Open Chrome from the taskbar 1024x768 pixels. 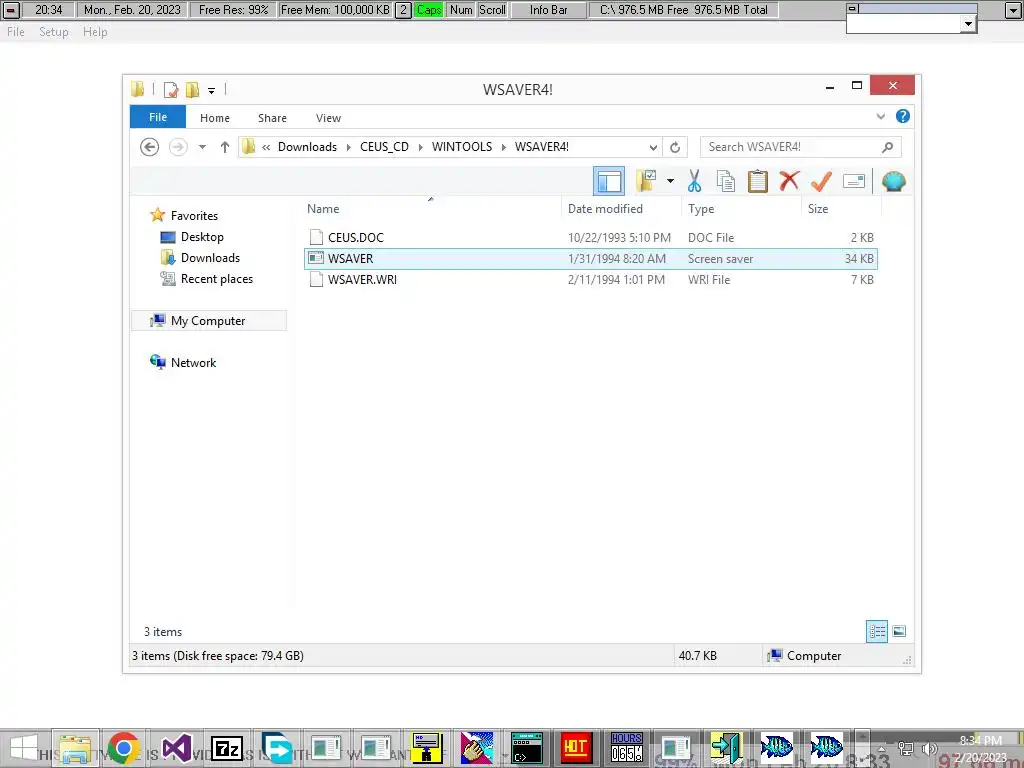click(x=123, y=747)
